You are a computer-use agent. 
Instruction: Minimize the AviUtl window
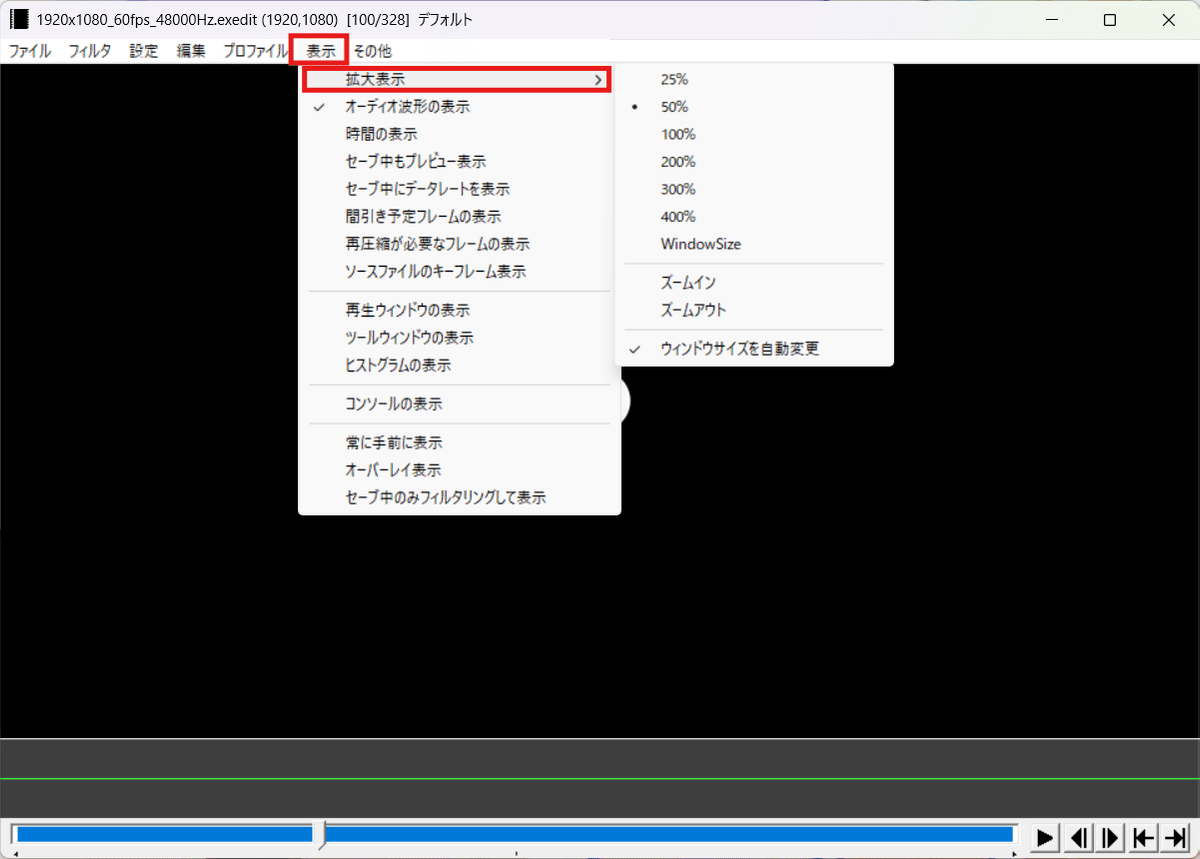click(1052, 20)
